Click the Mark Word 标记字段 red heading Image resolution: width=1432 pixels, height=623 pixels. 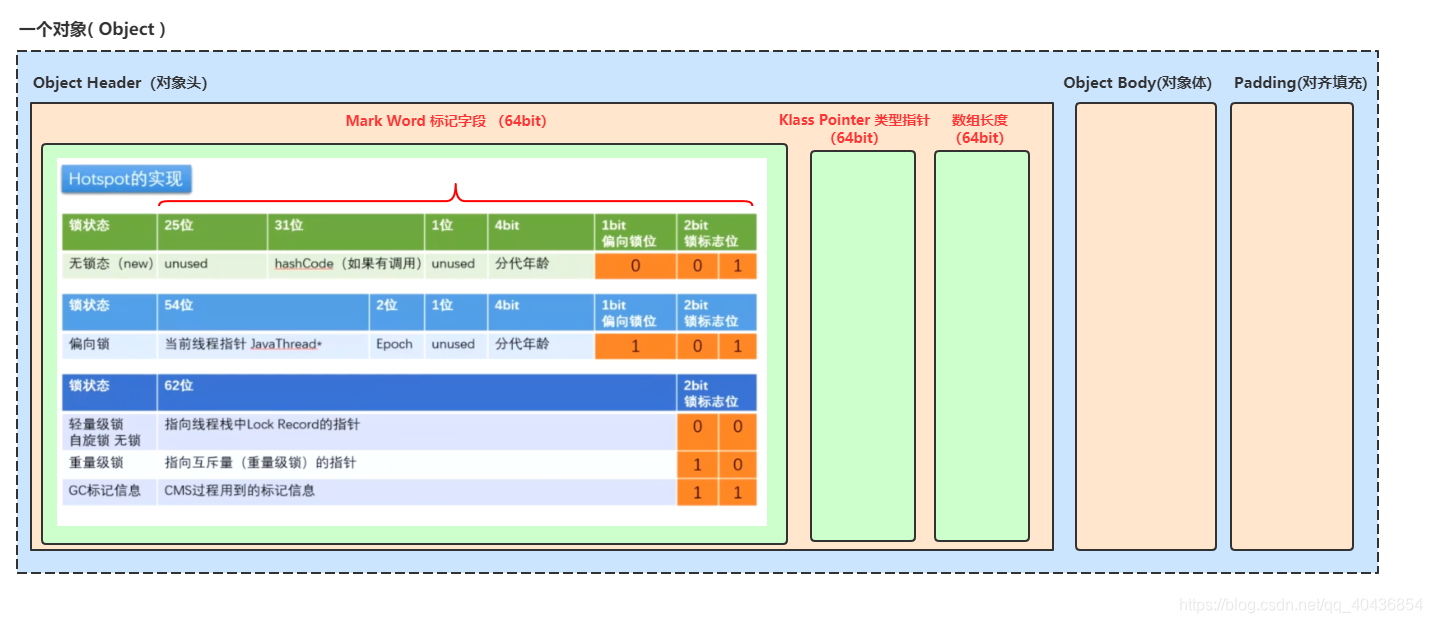point(446,121)
